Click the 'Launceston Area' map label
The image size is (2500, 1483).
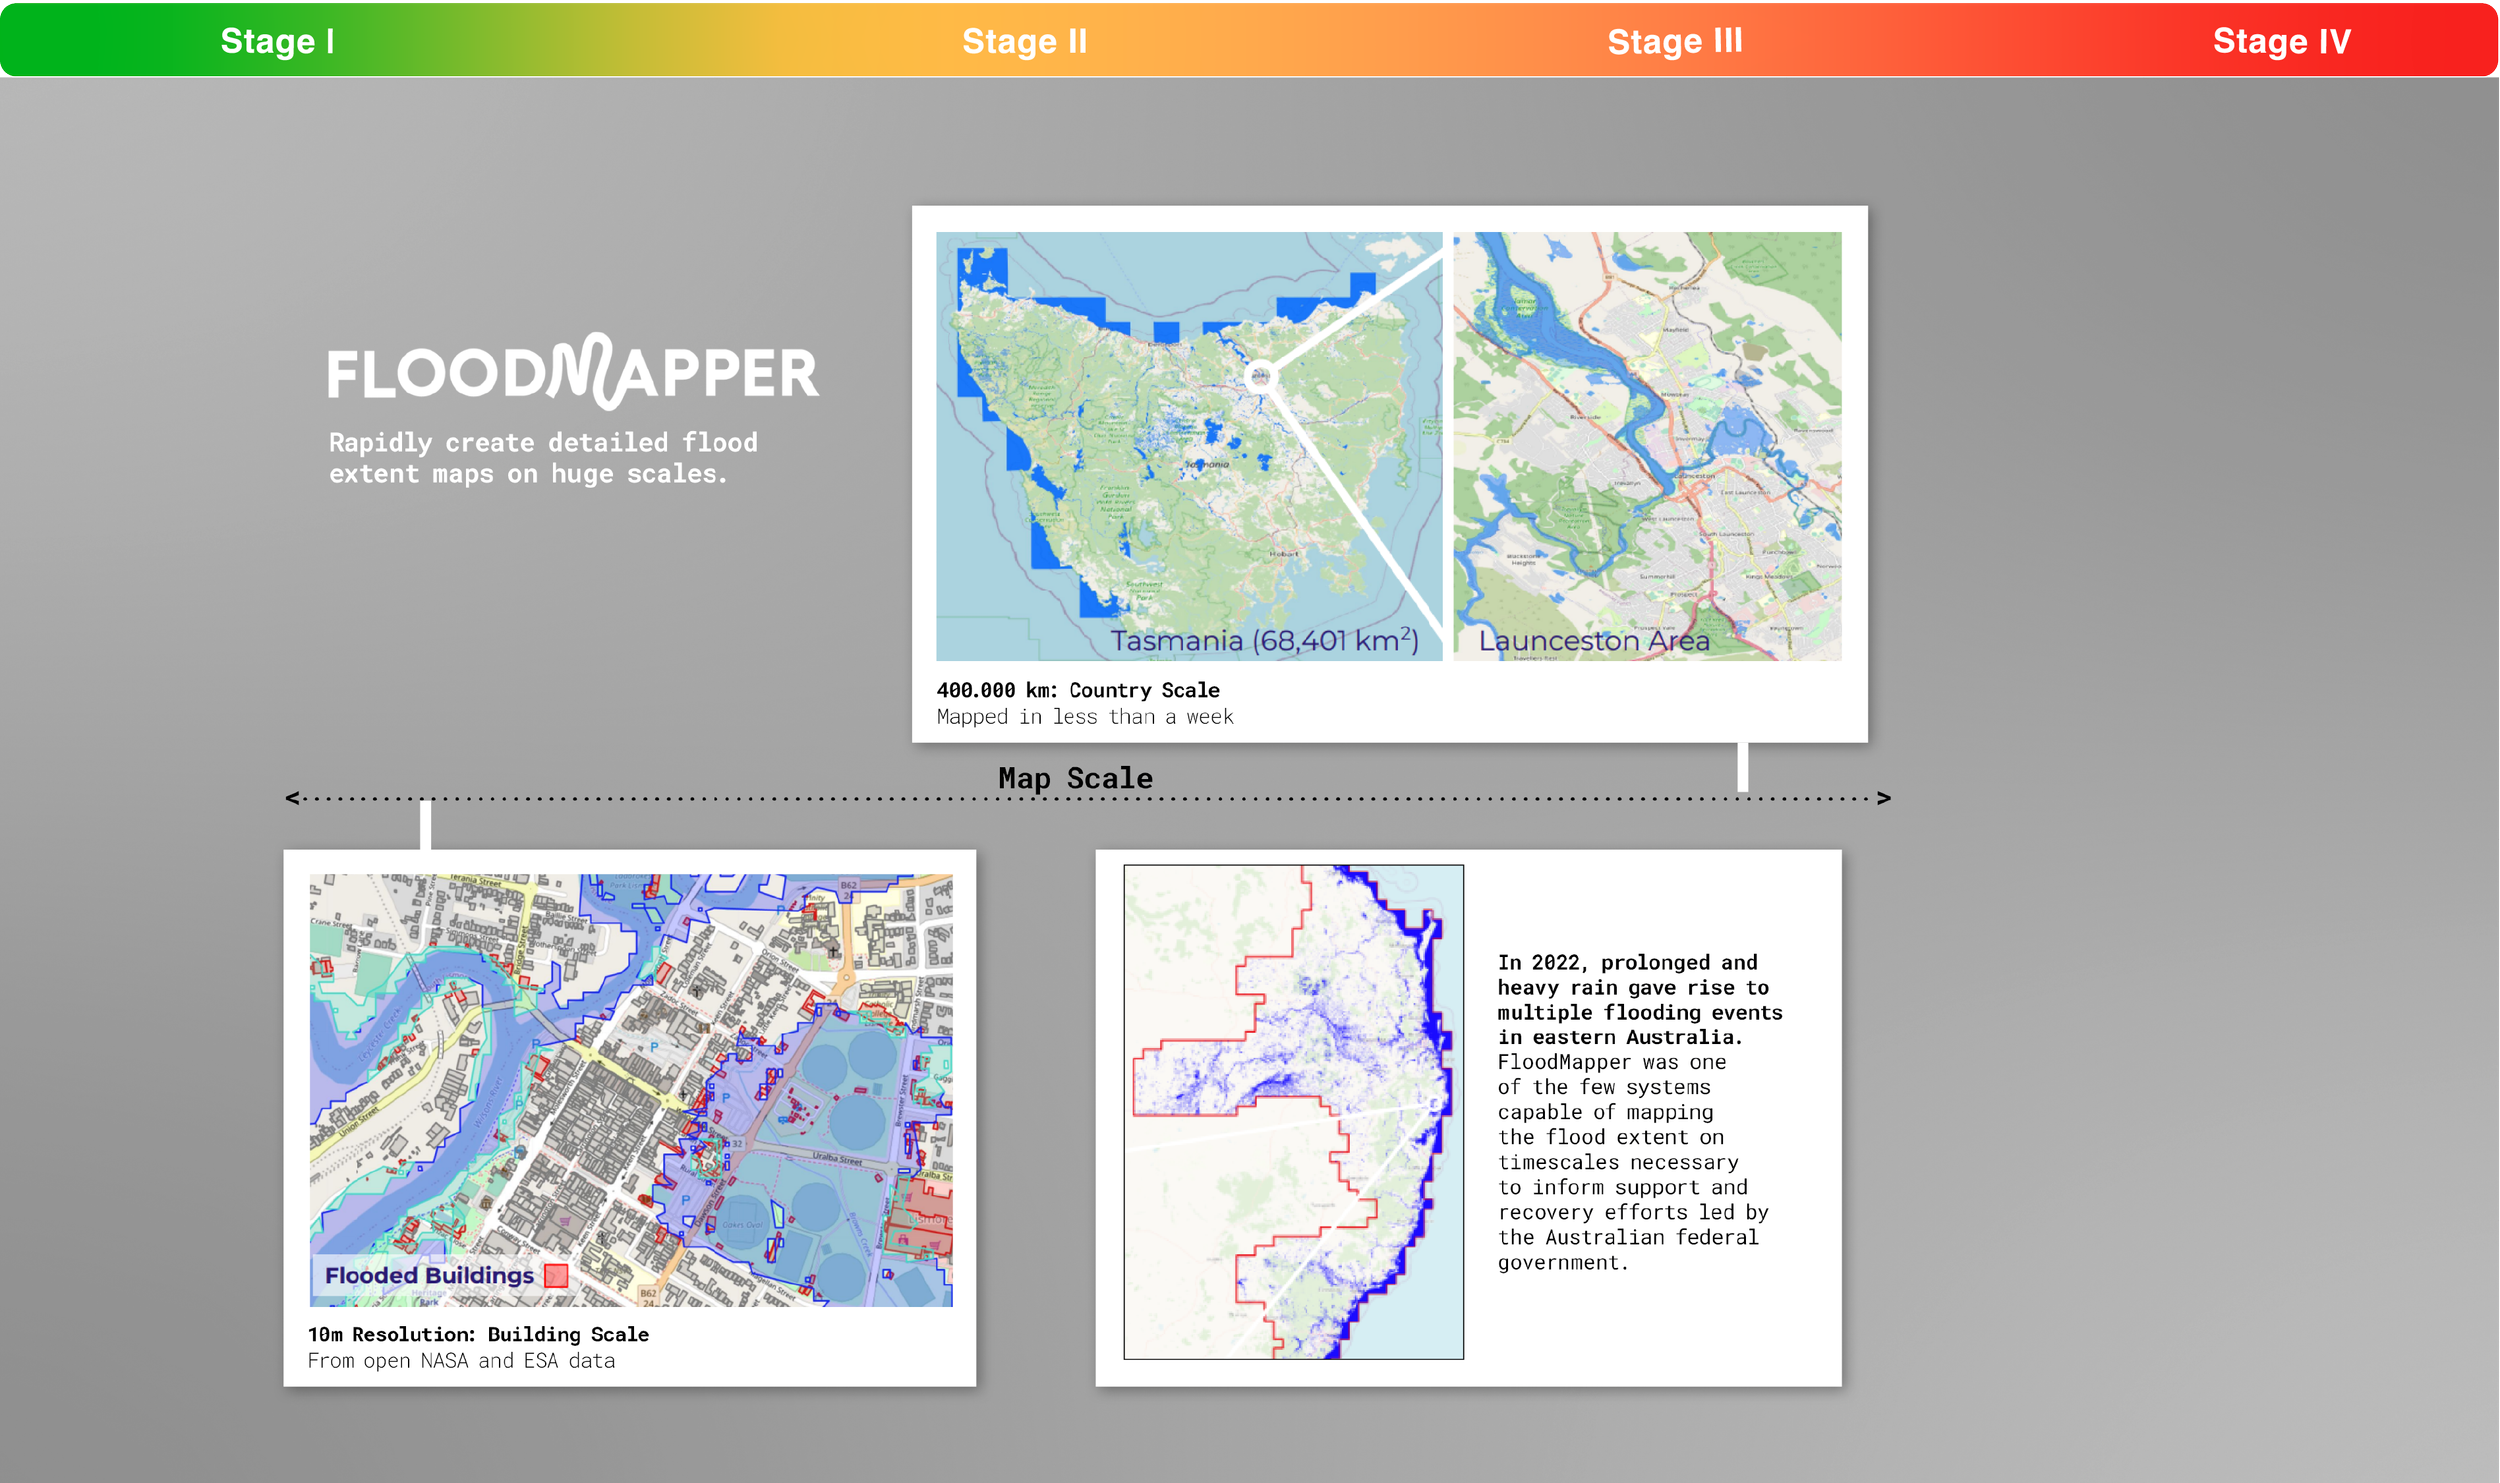[1594, 641]
